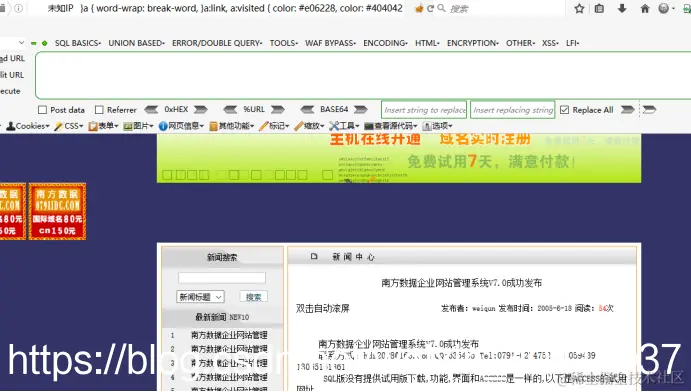Screen dimensions: 691x392
Task: Open the 选项 menu
Action: point(438,126)
